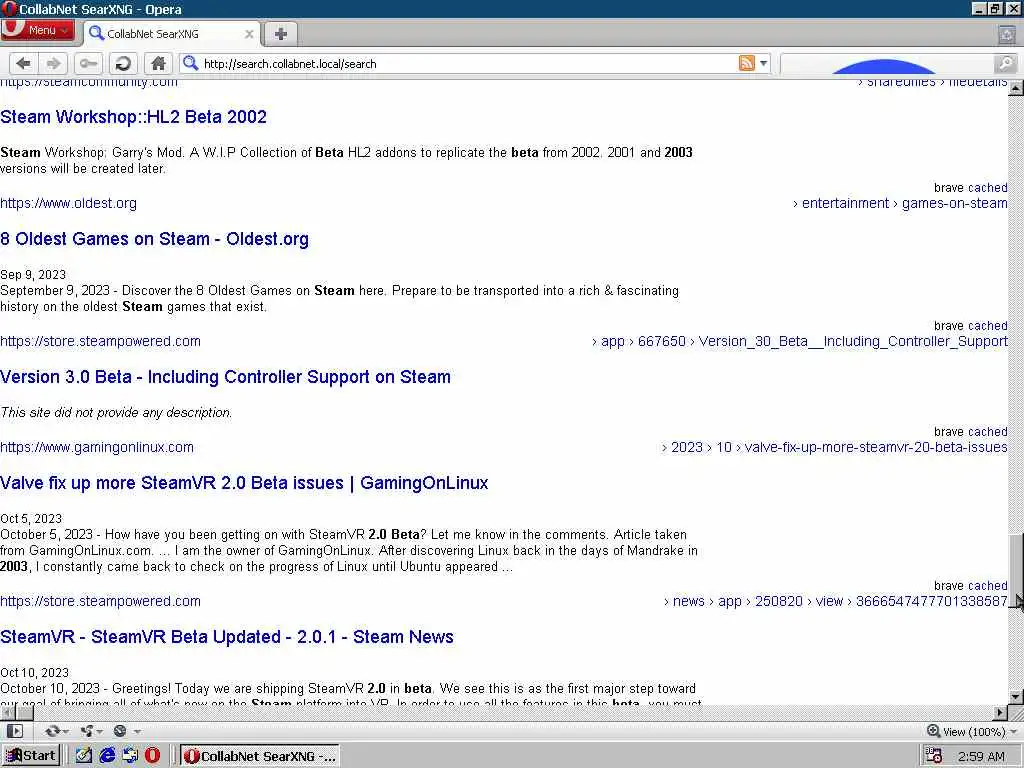Click the news › app › 250820 breadcrumb
1024x768 pixels.
coord(835,601)
